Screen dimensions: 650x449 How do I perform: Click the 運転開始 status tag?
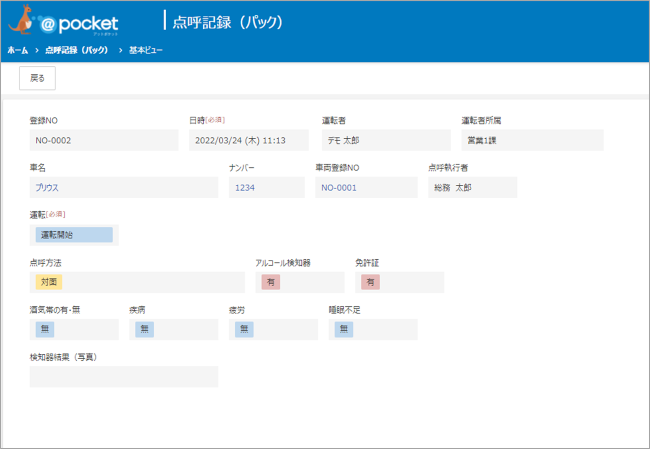pos(74,235)
